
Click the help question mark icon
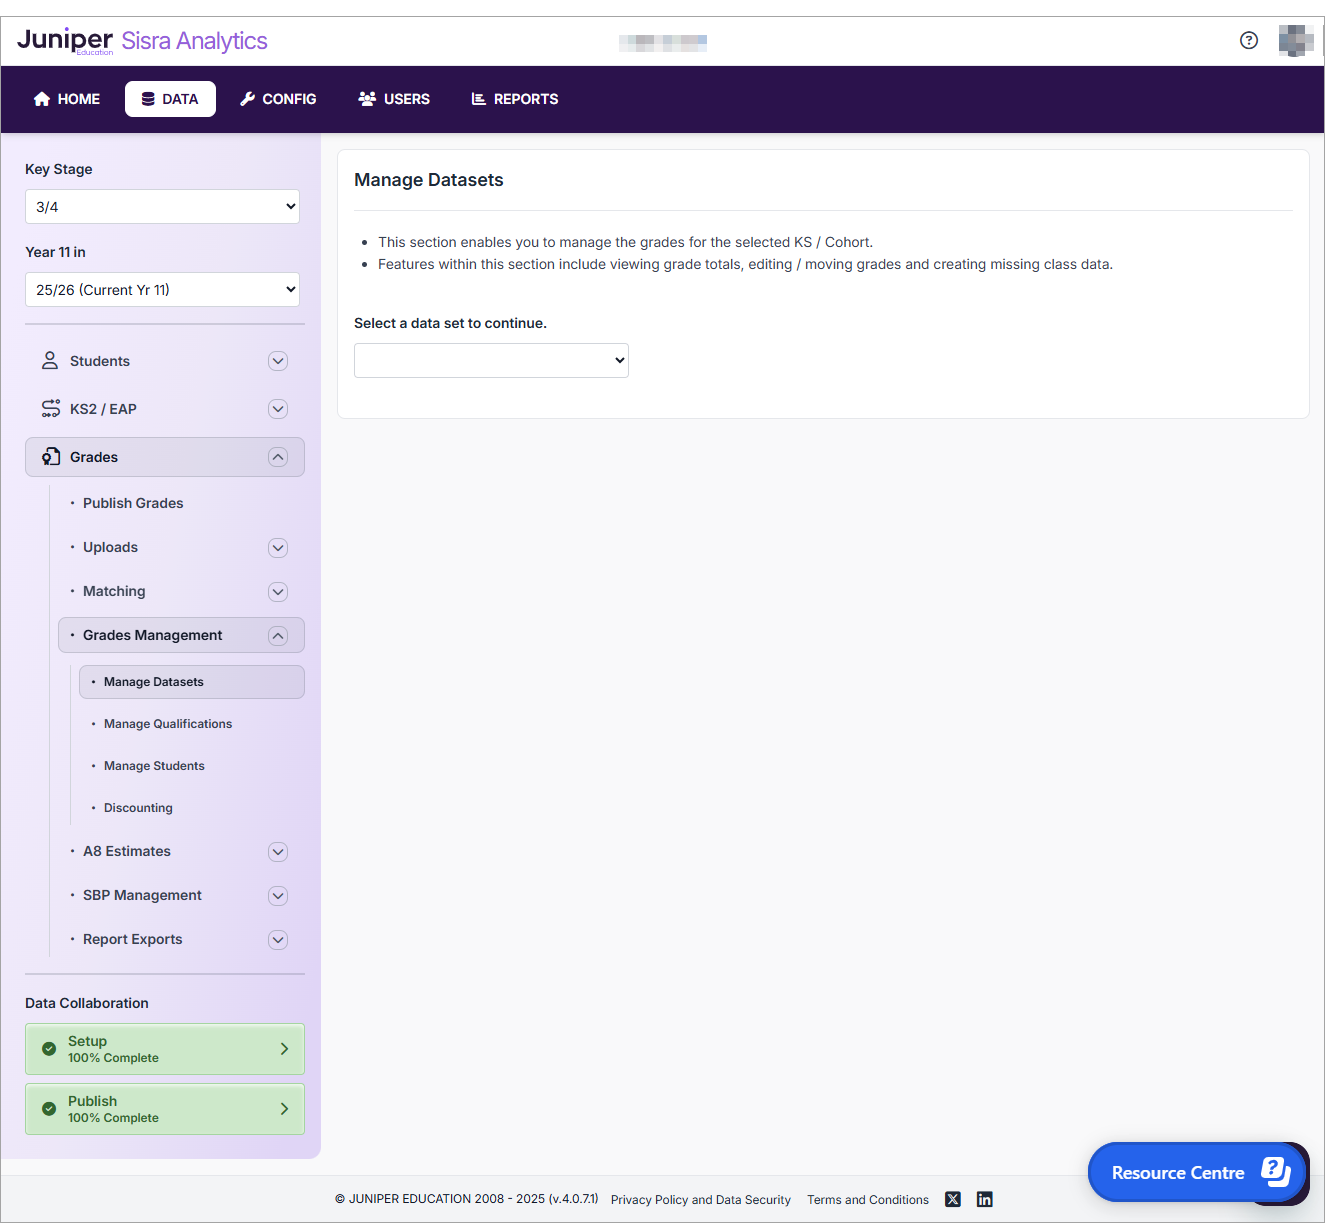1248,40
